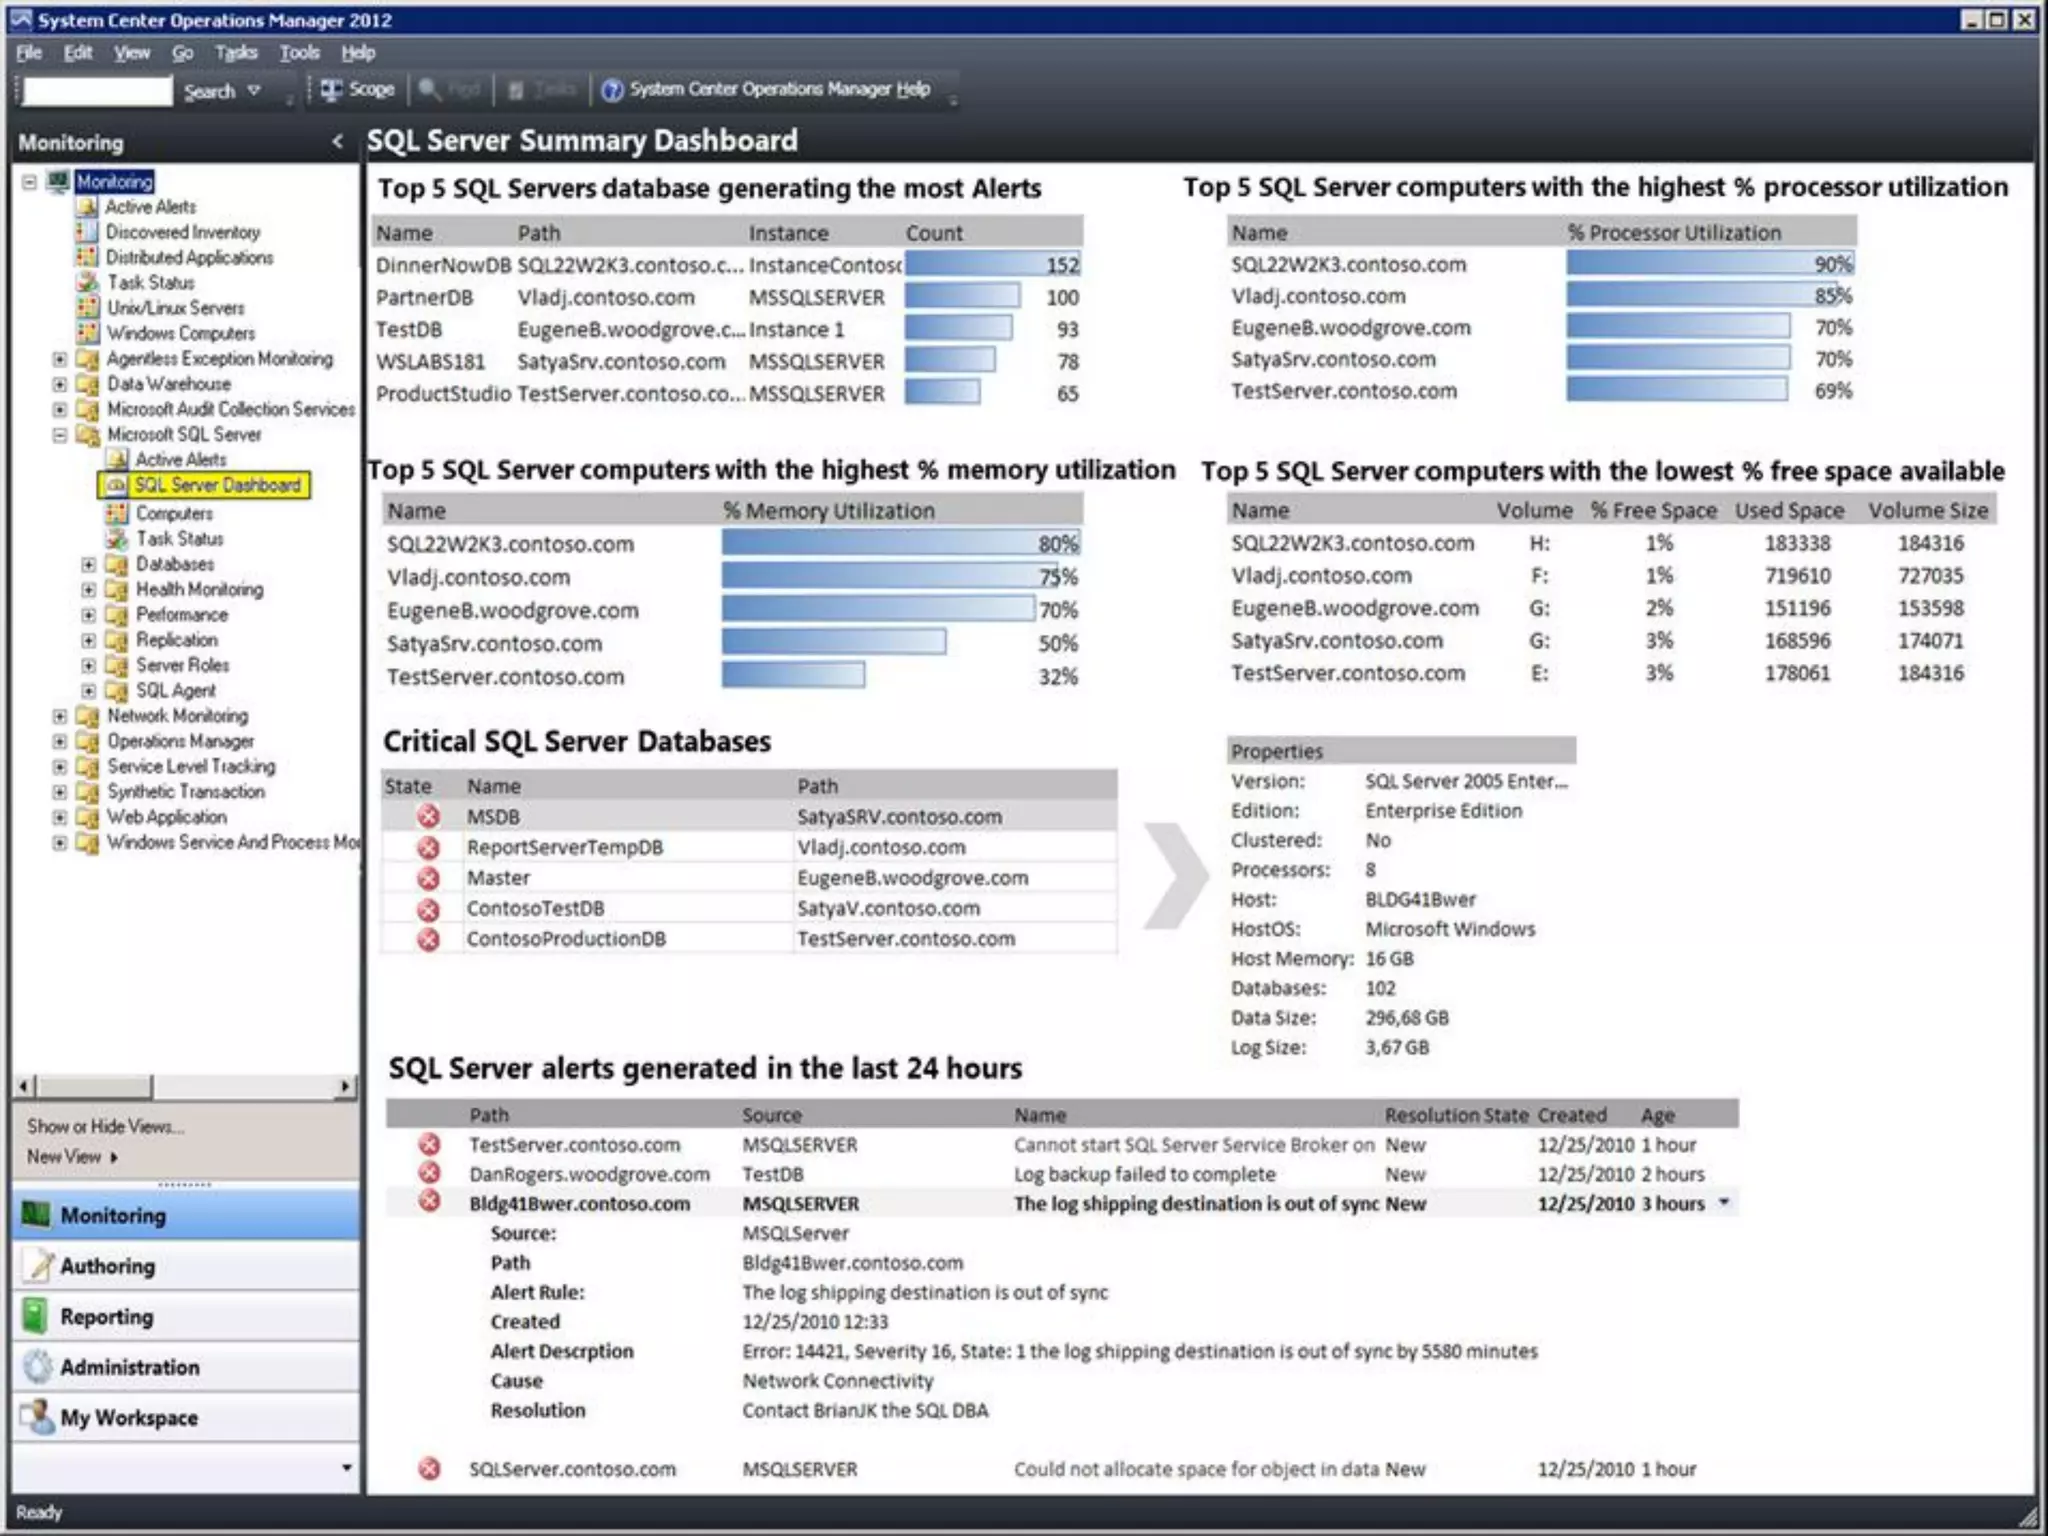2048x1536 pixels.
Task: Collapse the Bldg41Bwer alert details arrow
Action: [x=1724, y=1203]
